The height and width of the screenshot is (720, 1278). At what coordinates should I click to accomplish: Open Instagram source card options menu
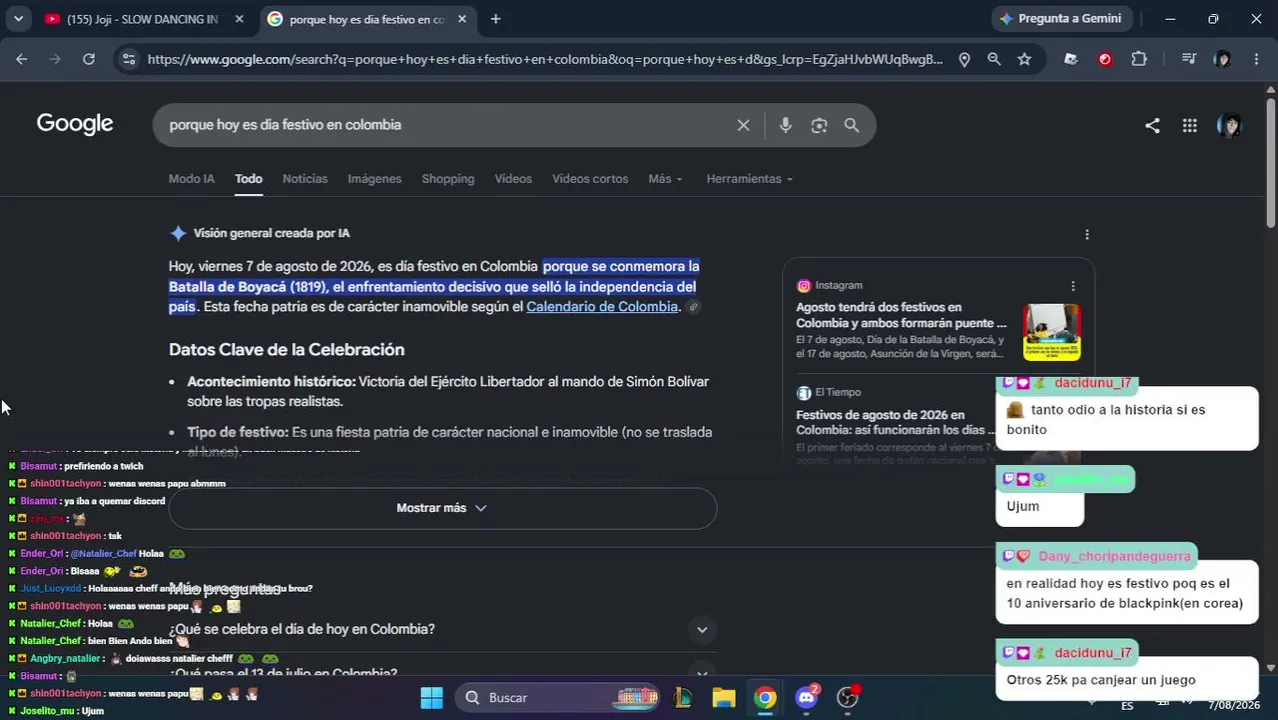1073,286
